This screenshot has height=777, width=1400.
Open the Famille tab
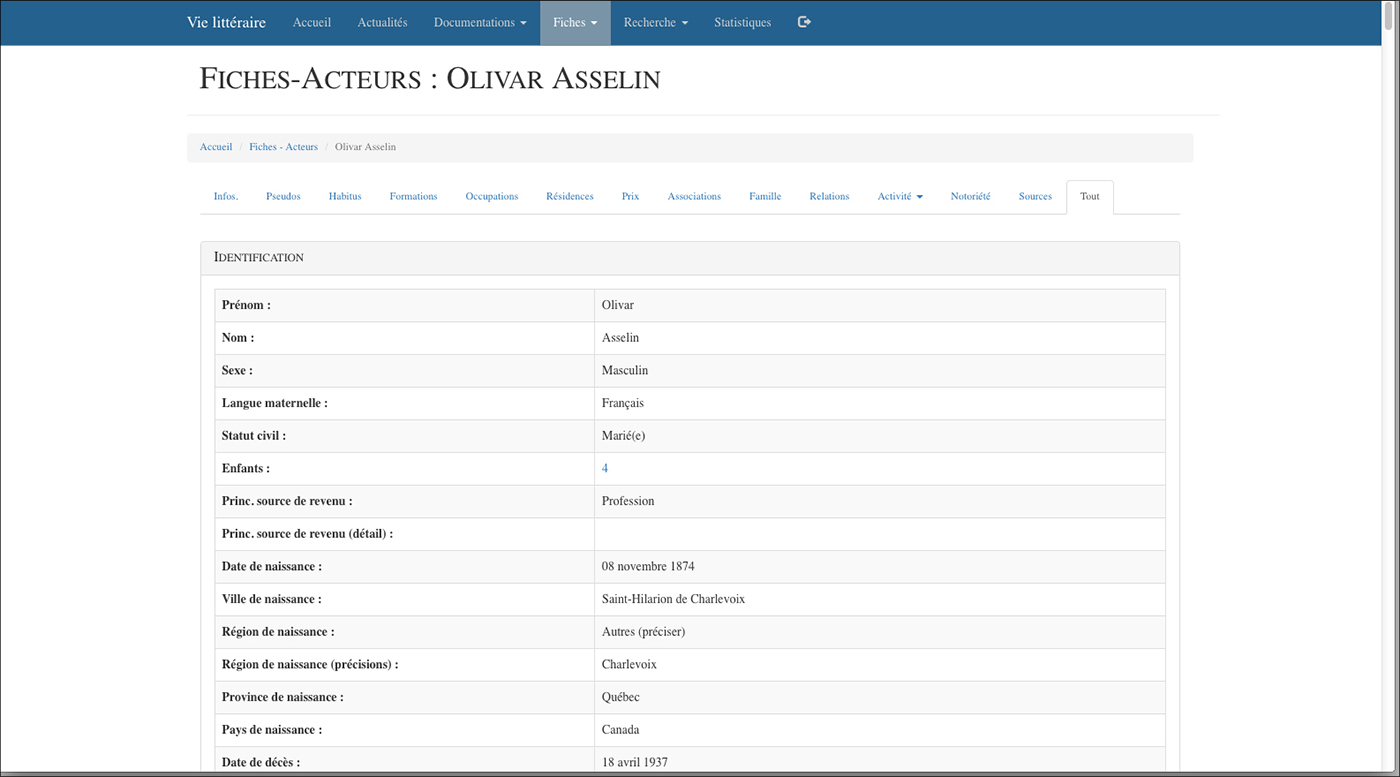pos(765,196)
